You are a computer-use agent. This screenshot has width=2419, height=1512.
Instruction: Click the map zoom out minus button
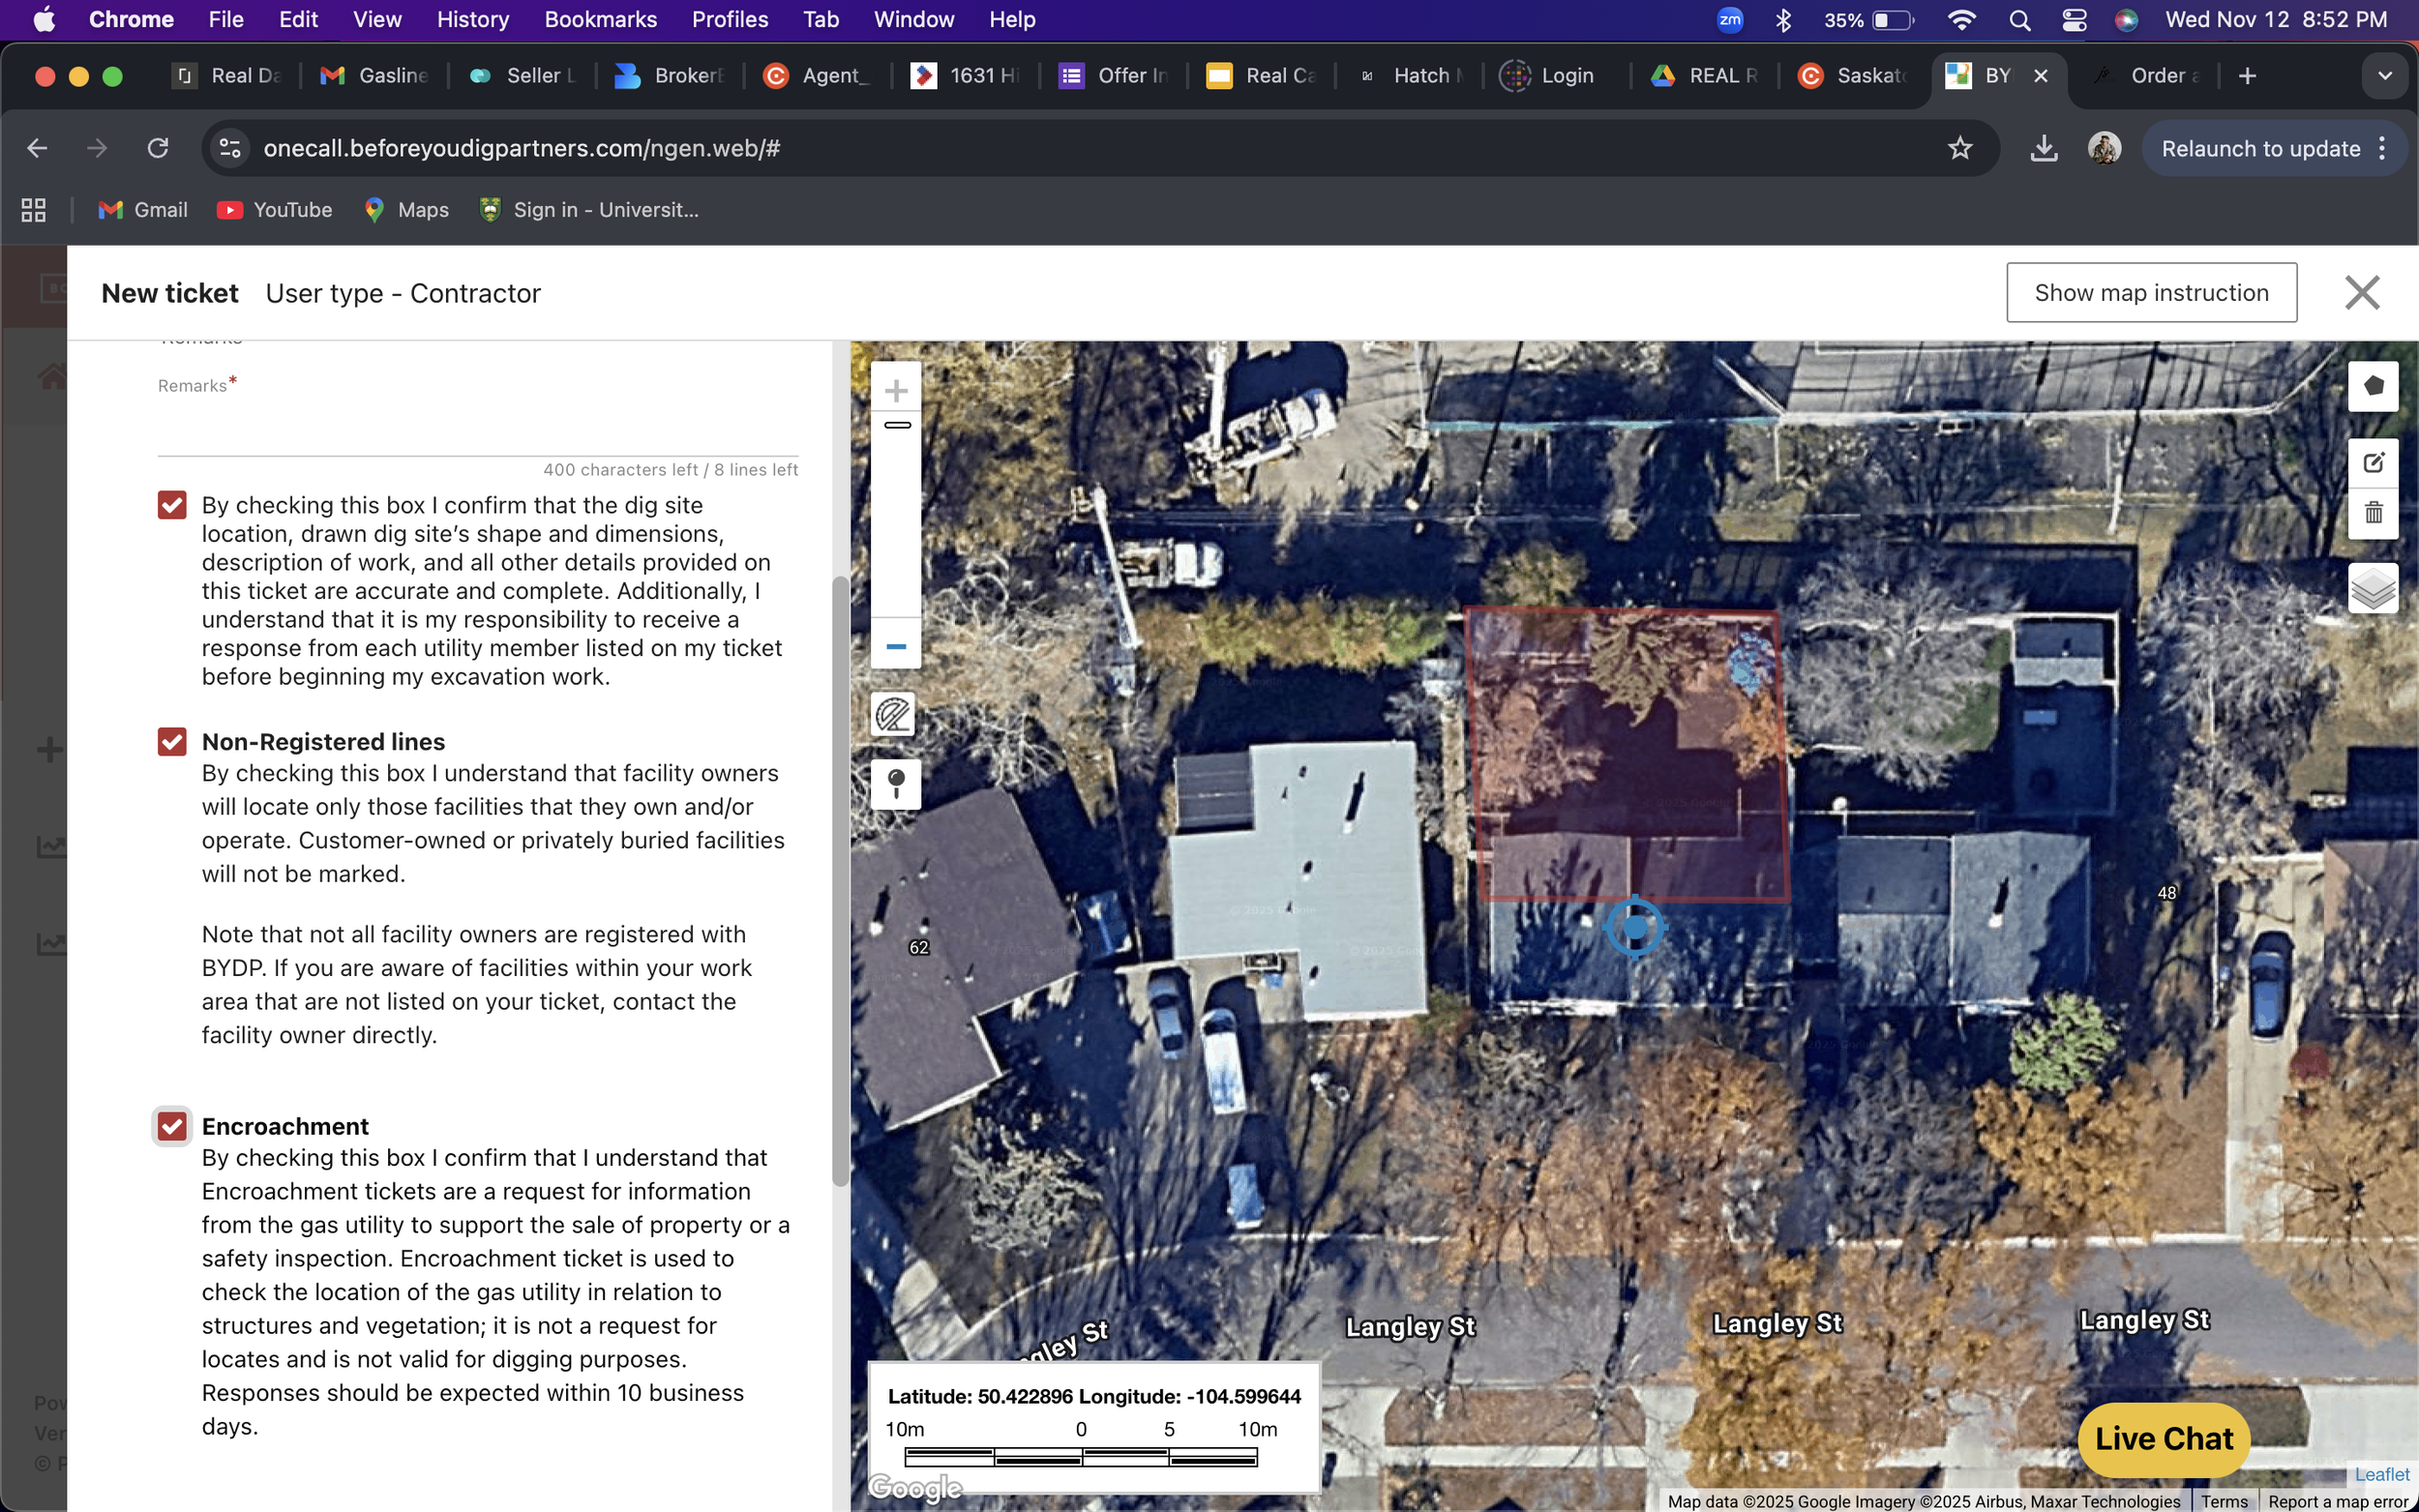click(x=896, y=646)
